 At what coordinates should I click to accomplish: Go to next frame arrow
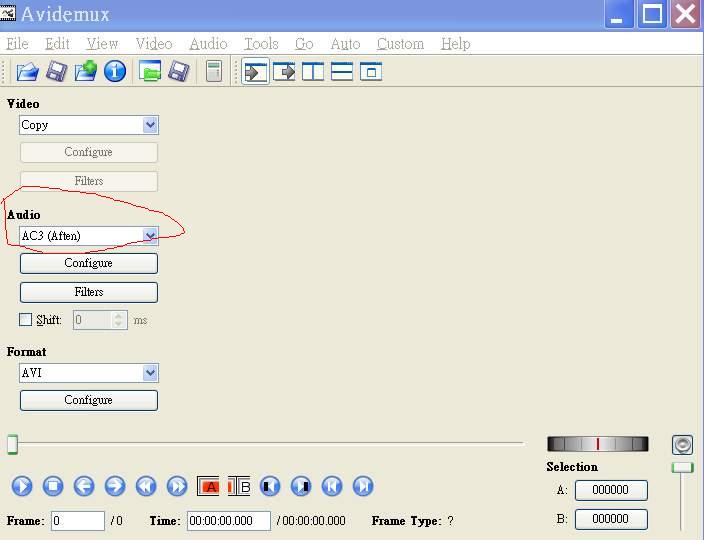(115, 486)
